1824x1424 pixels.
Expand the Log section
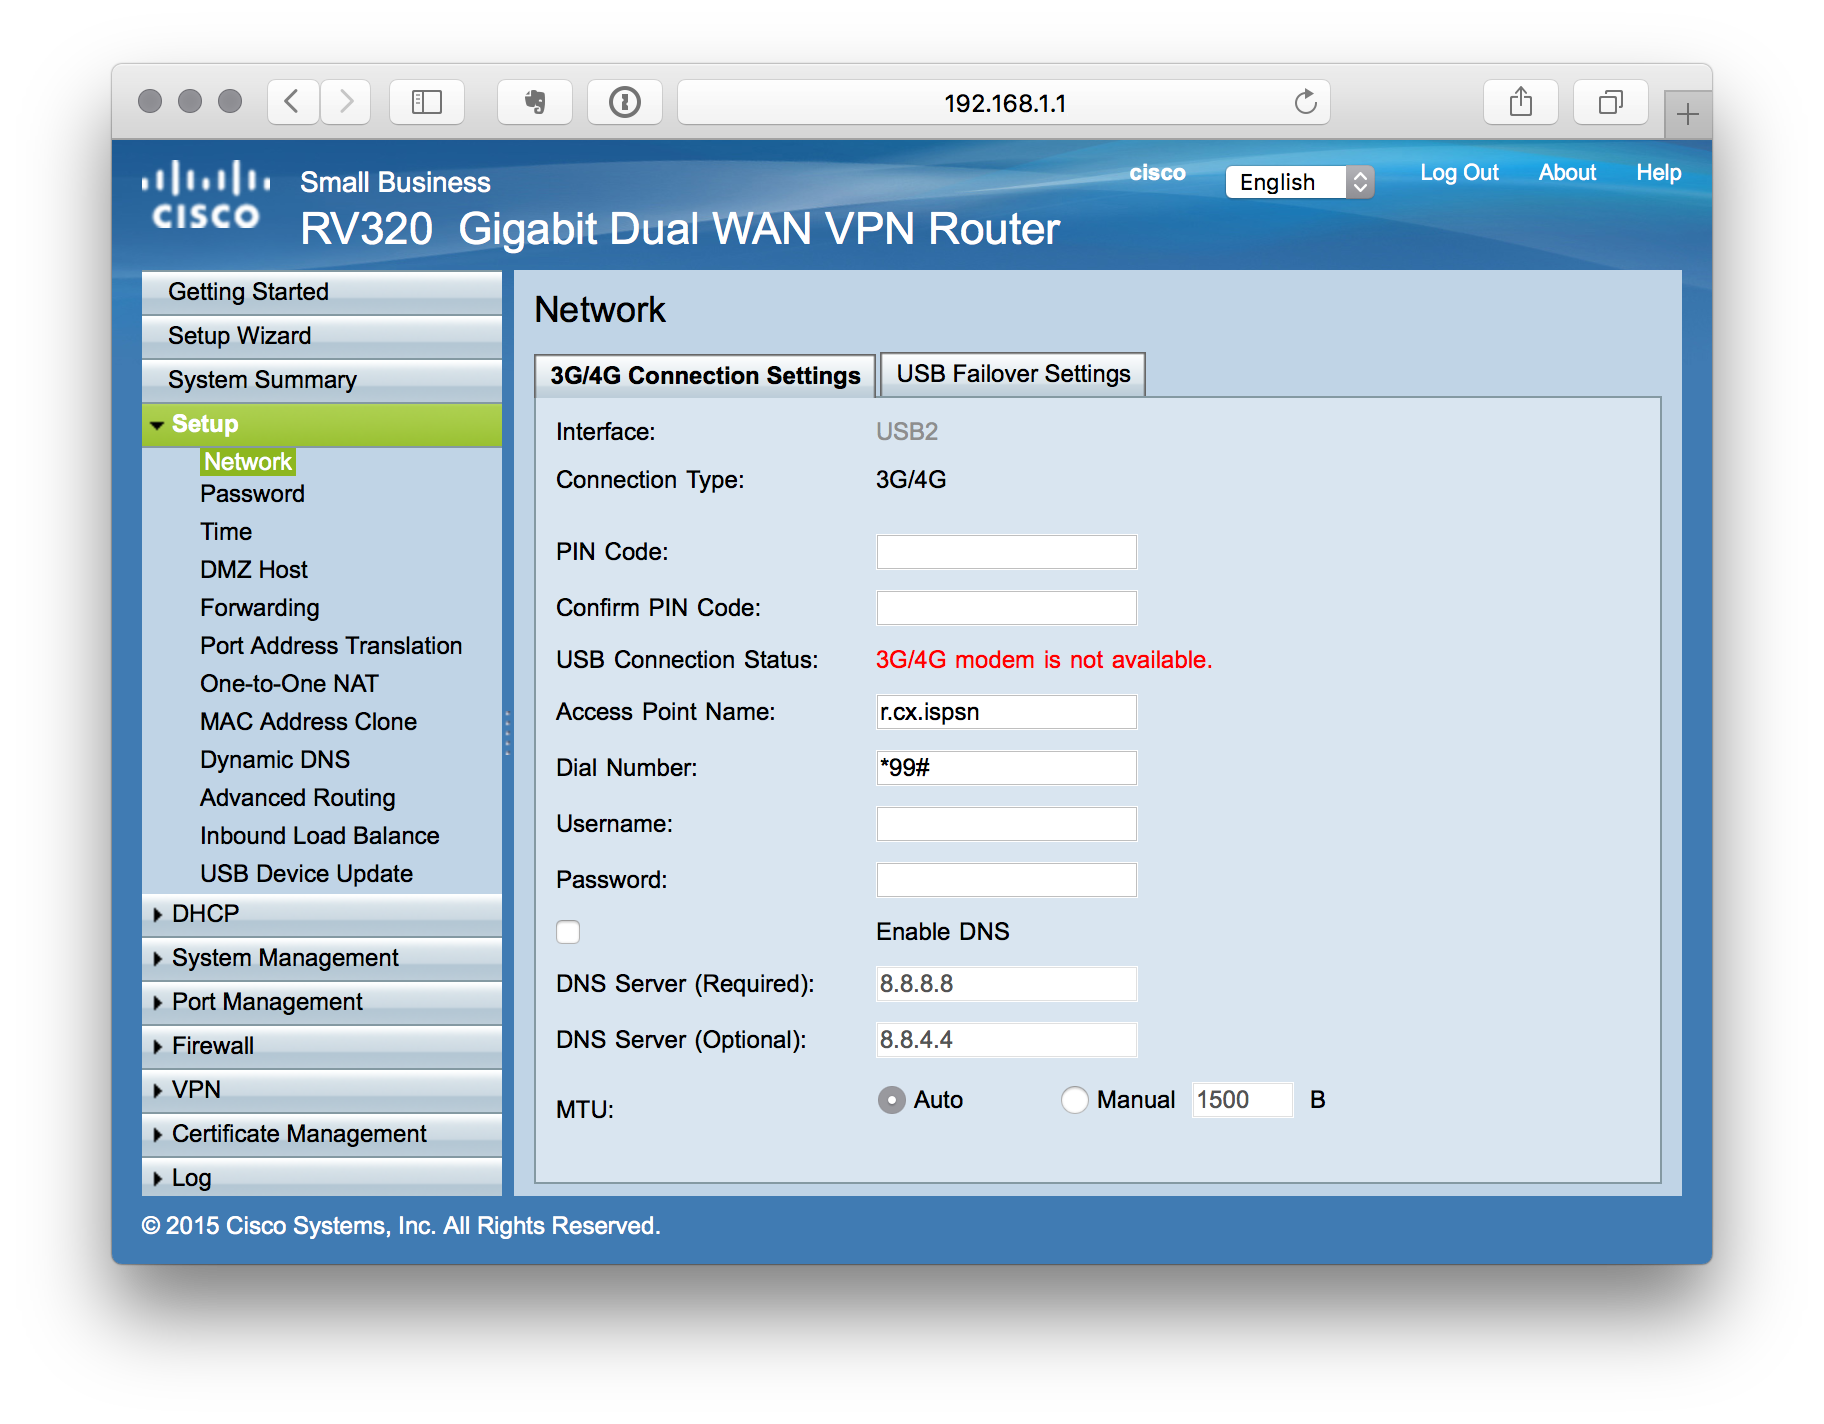pyautogui.click(x=322, y=1177)
